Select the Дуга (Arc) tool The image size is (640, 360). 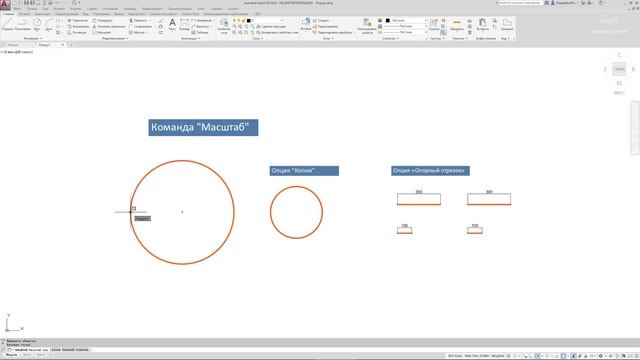pyautogui.click(x=49, y=24)
